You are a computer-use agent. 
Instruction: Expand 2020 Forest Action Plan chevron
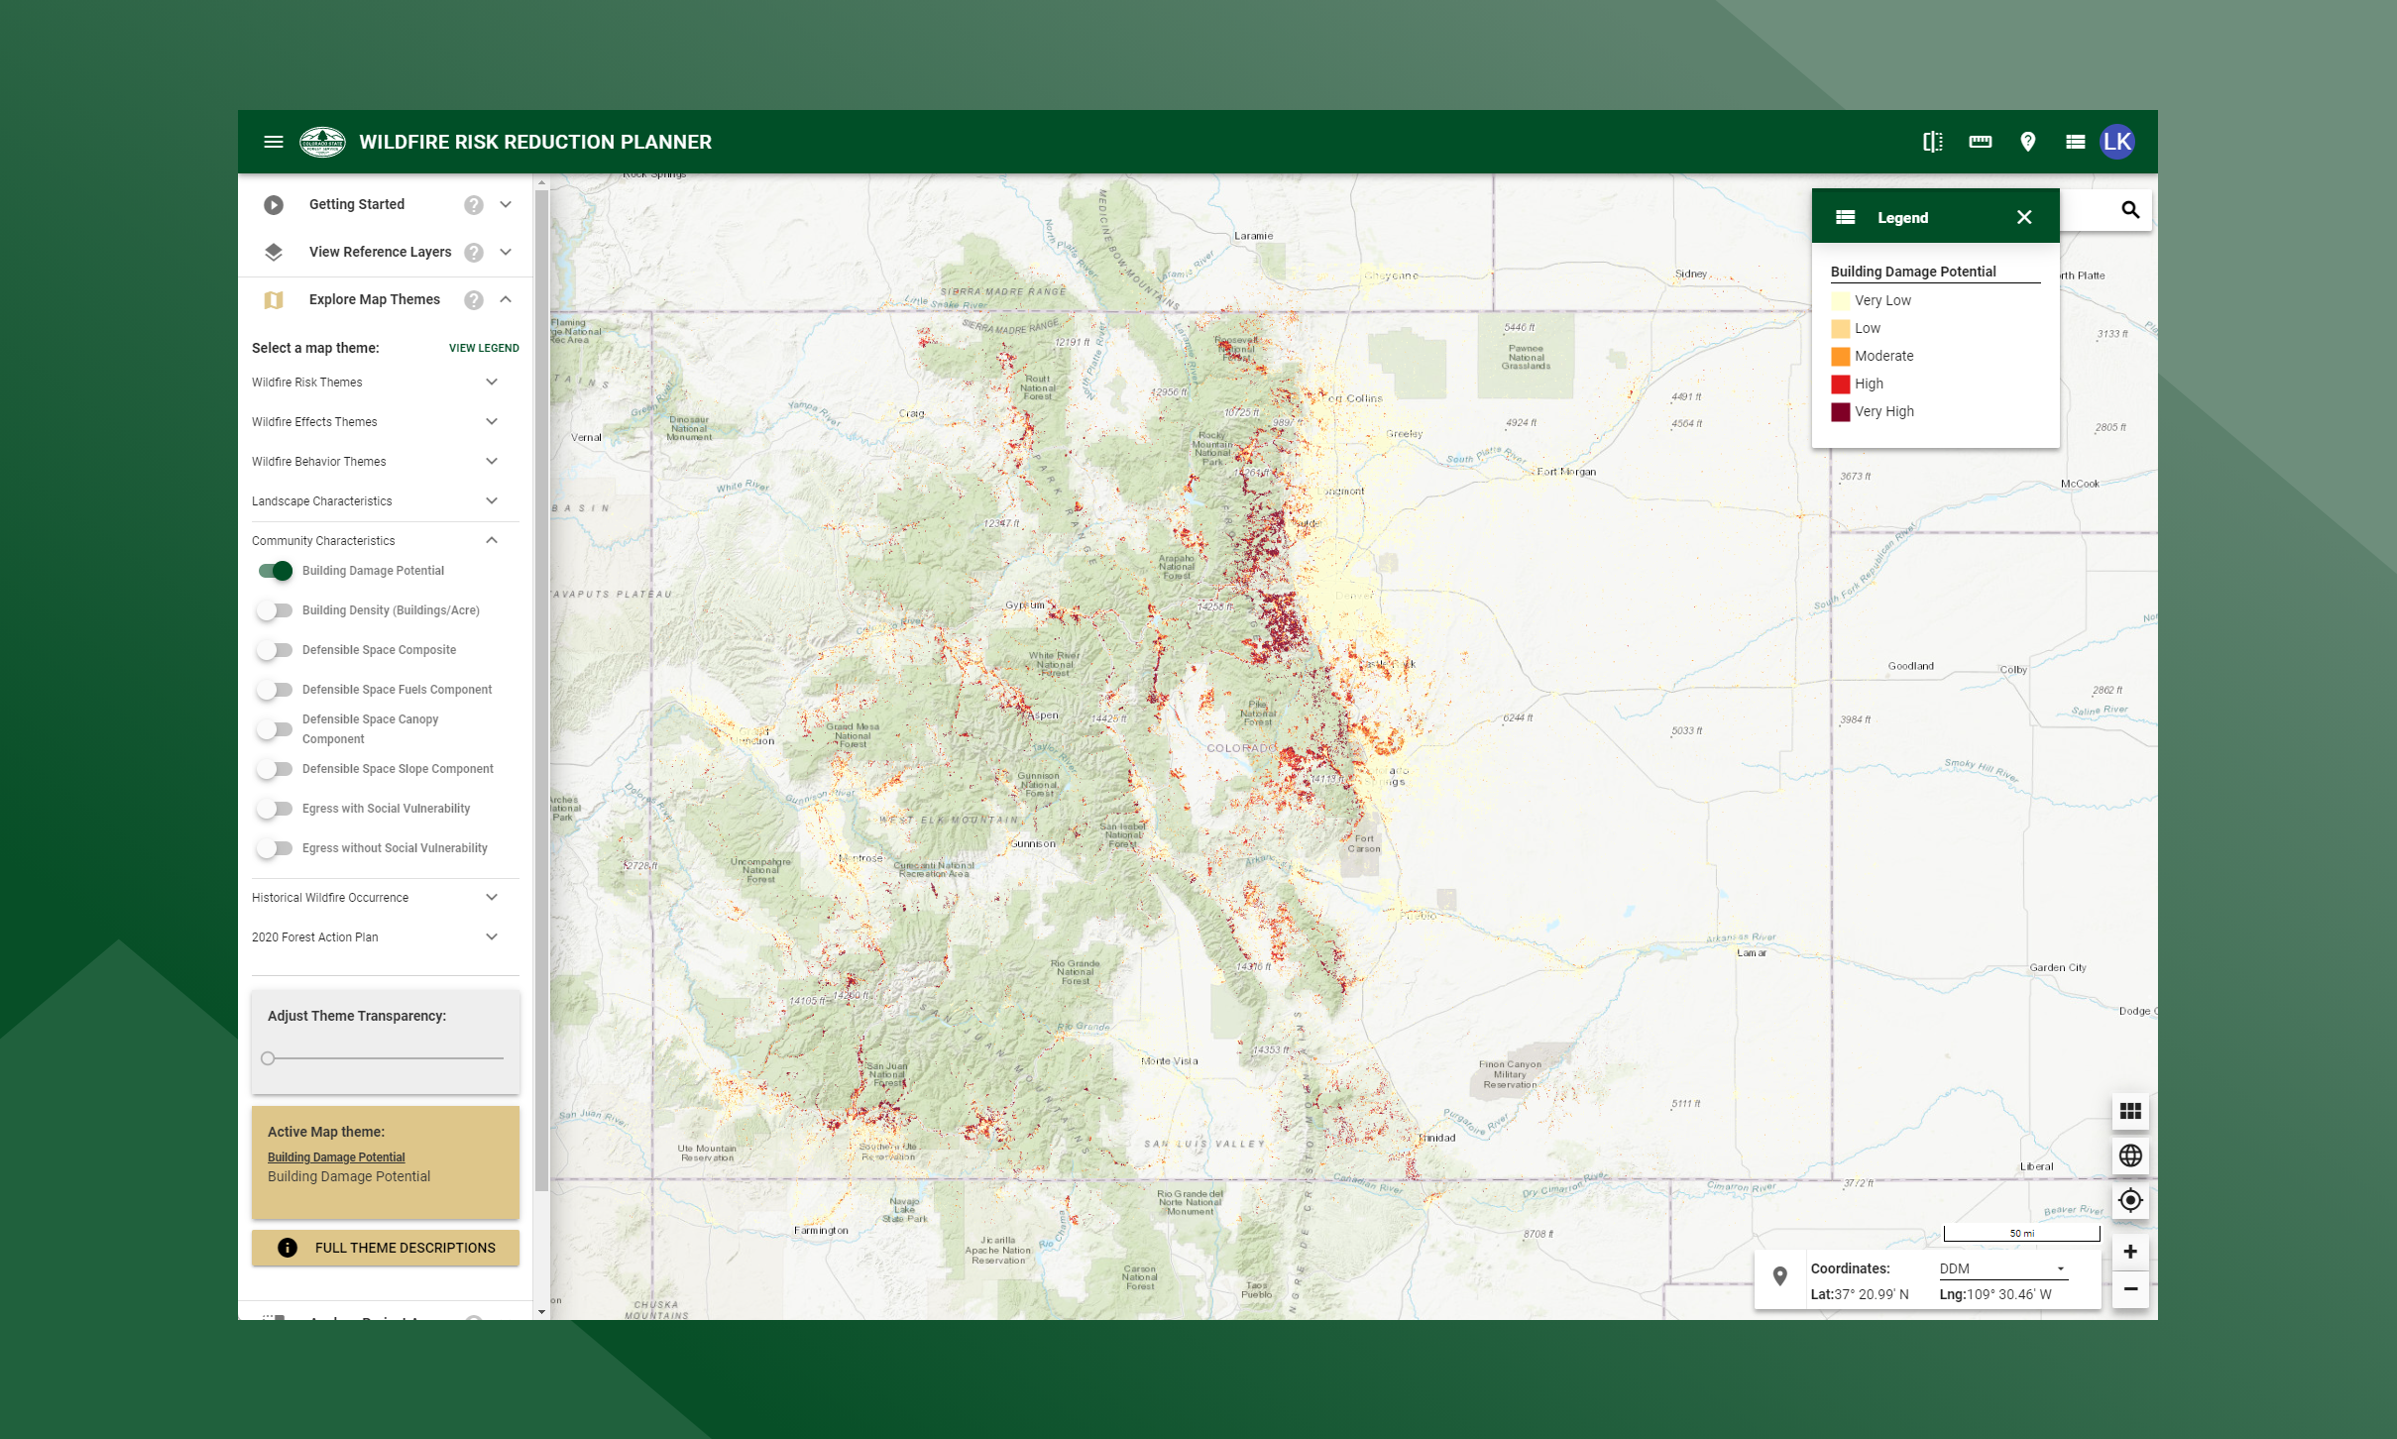492,937
